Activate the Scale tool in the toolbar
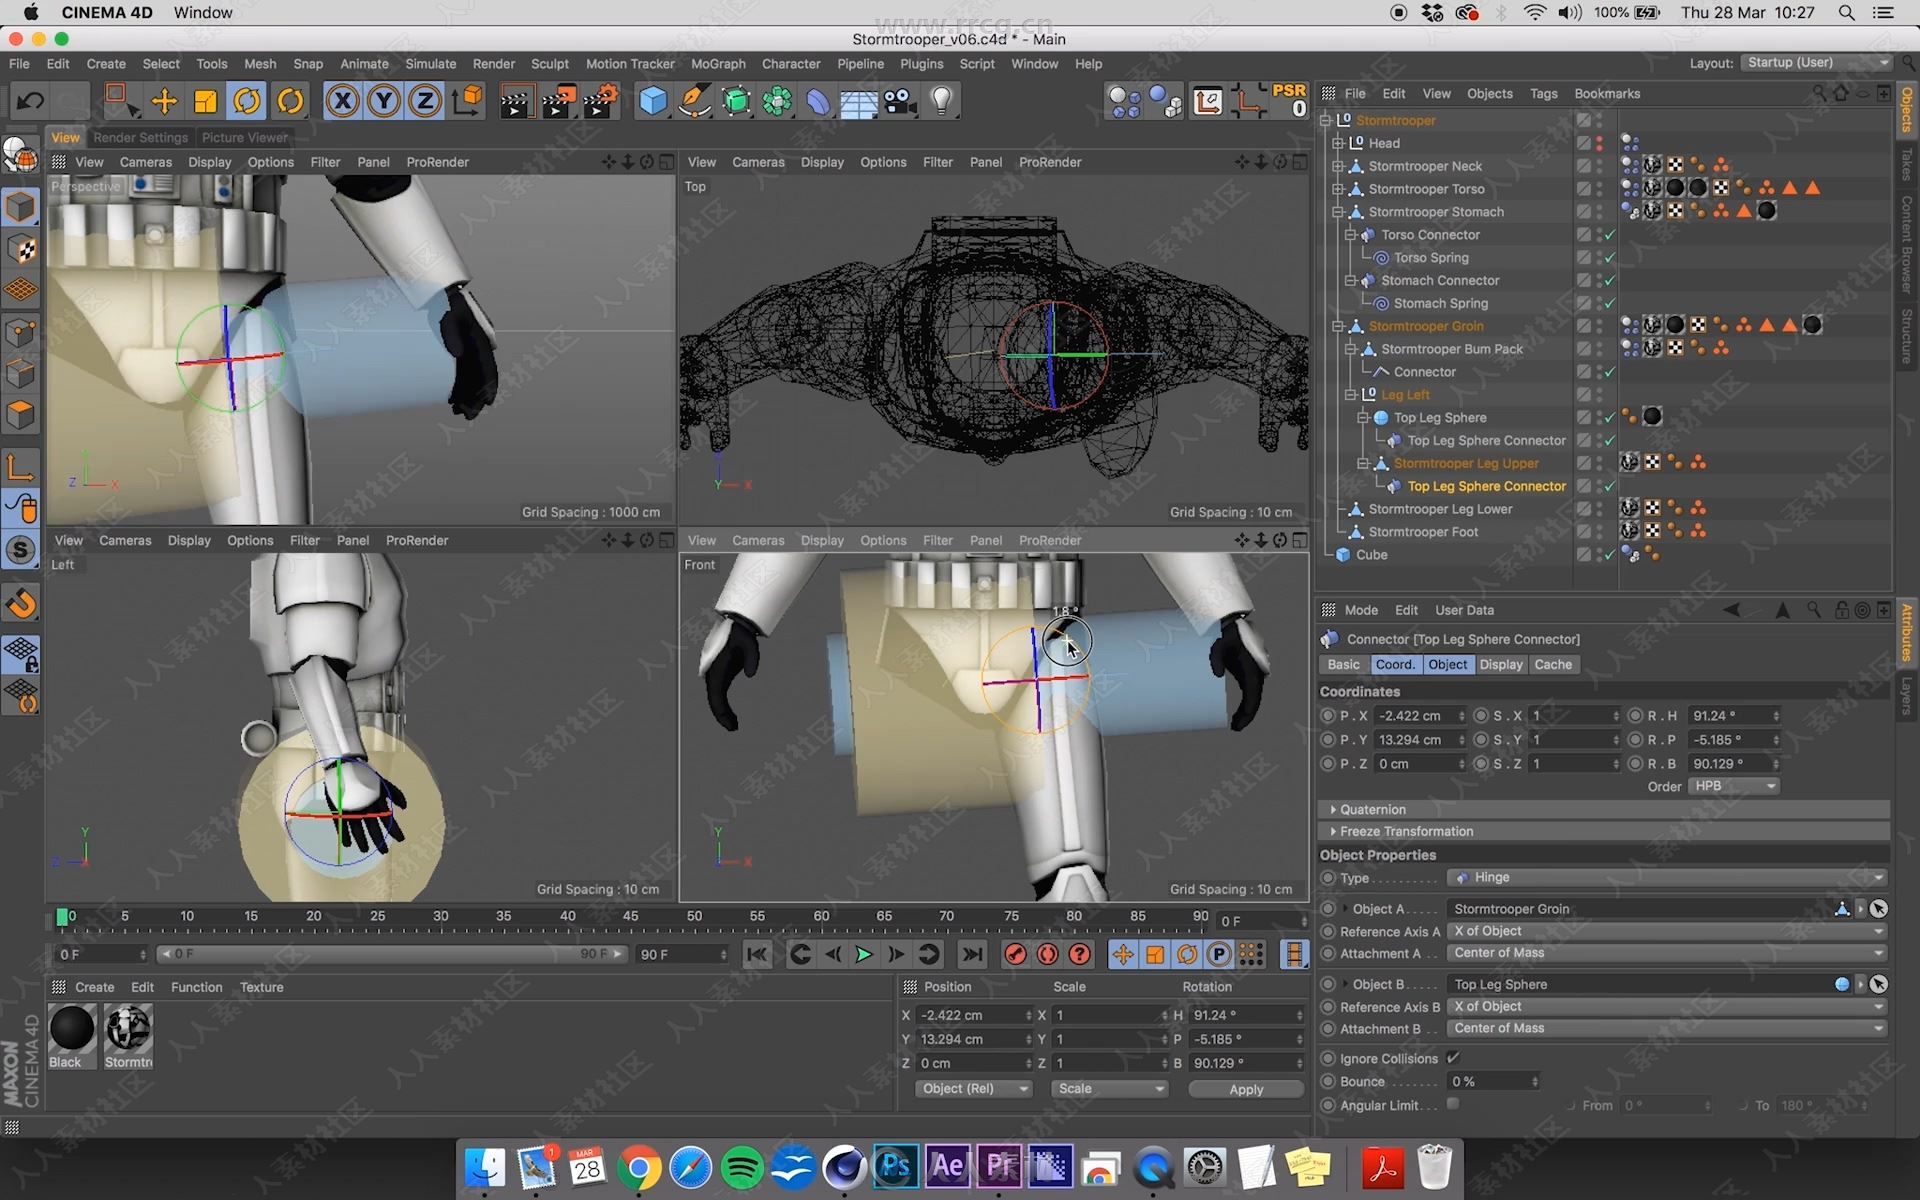The image size is (1920, 1200). tap(206, 100)
